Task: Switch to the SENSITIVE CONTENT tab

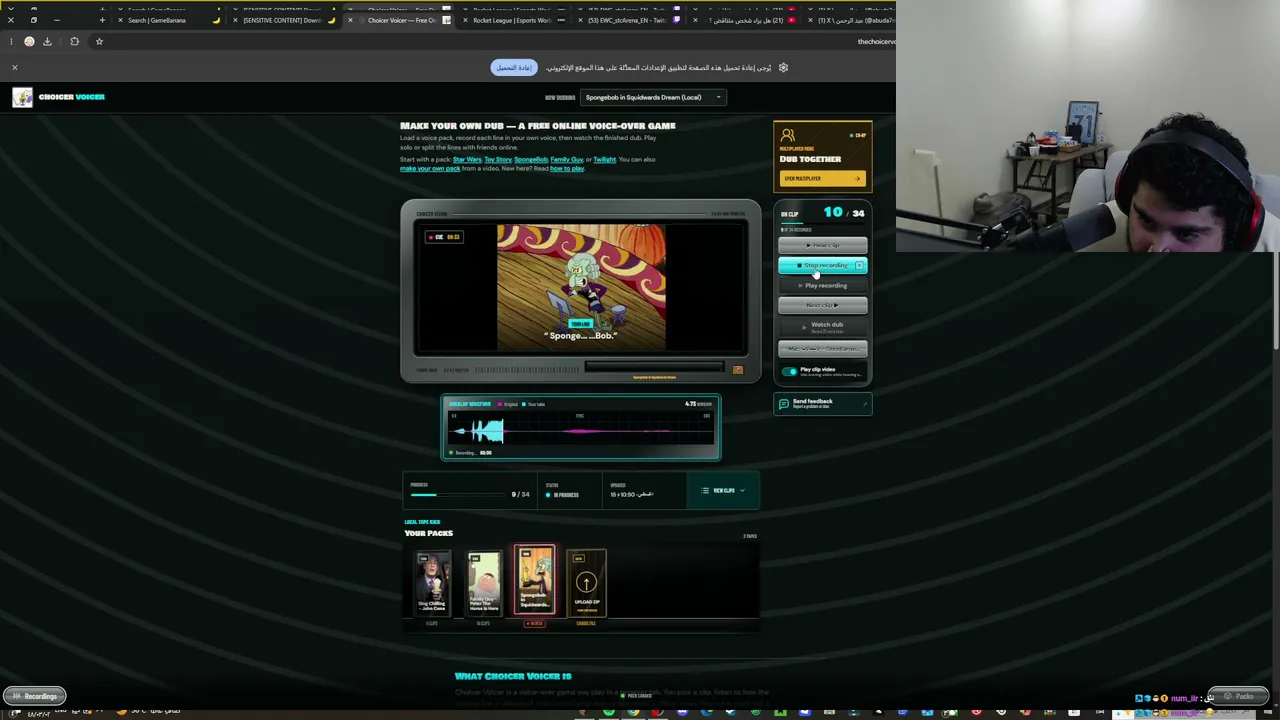Action: pyautogui.click(x=285, y=20)
